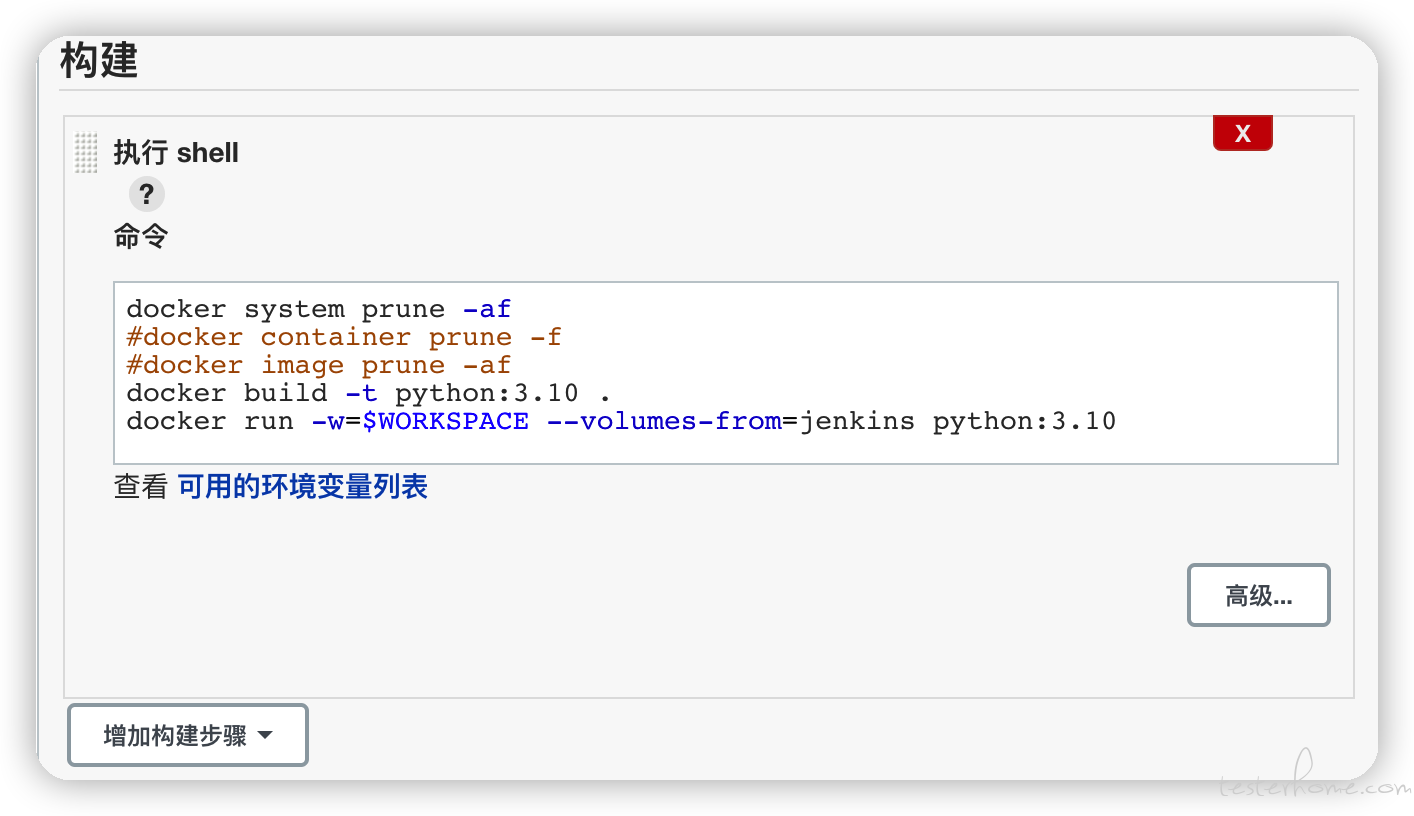
Task: Click the 高级... button
Action: coord(1258,596)
